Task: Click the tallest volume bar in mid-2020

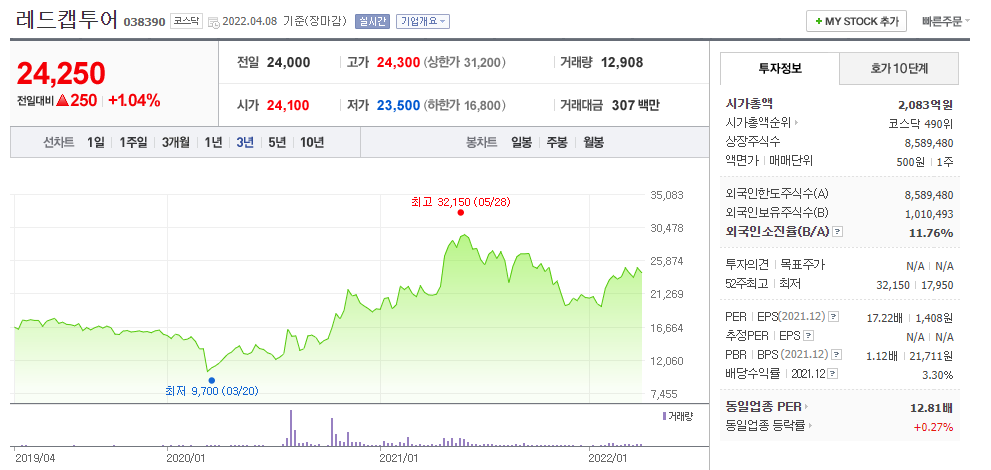Action: (291, 428)
